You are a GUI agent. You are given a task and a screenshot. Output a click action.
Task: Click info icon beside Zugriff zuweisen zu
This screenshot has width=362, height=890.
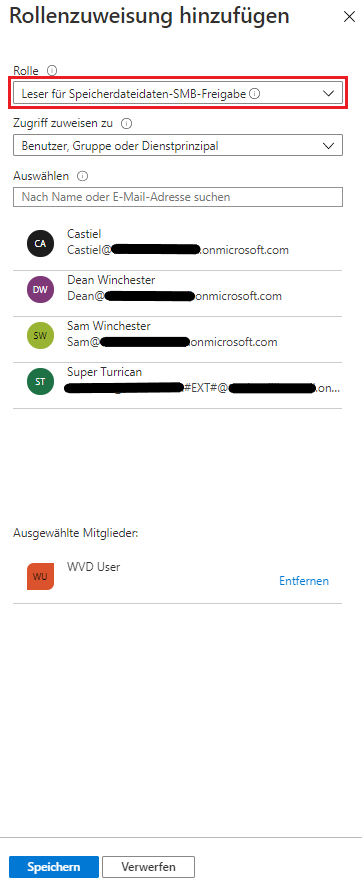click(x=127, y=123)
